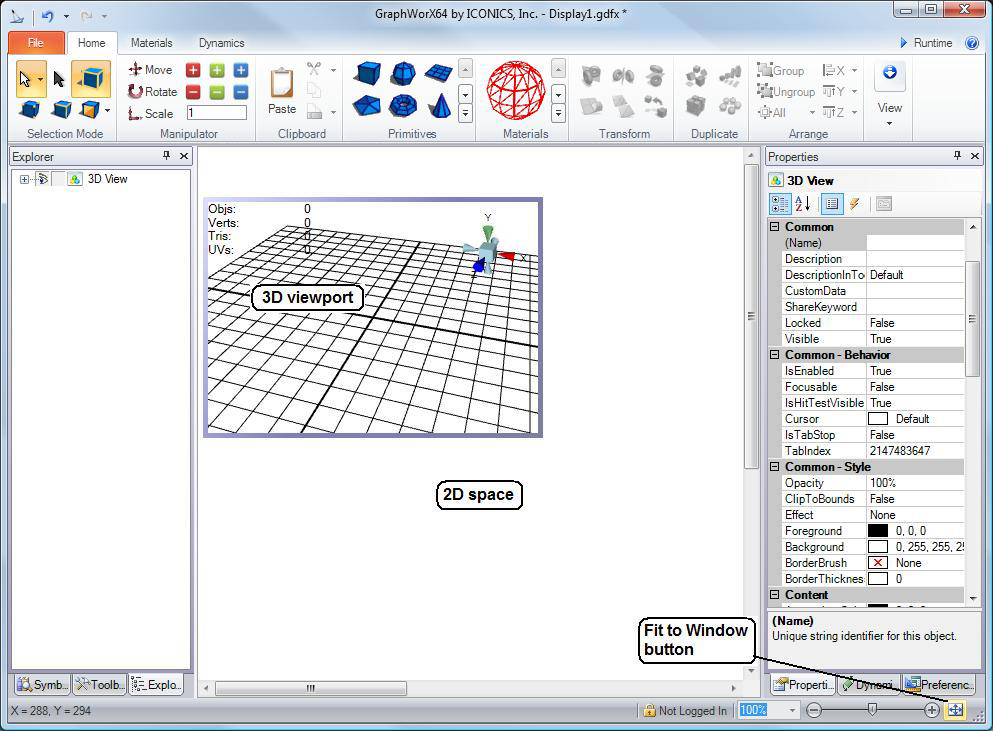The height and width of the screenshot is (731, 993).
Task: Click the Rotate manipulator tool
Action: coord(152,91)
